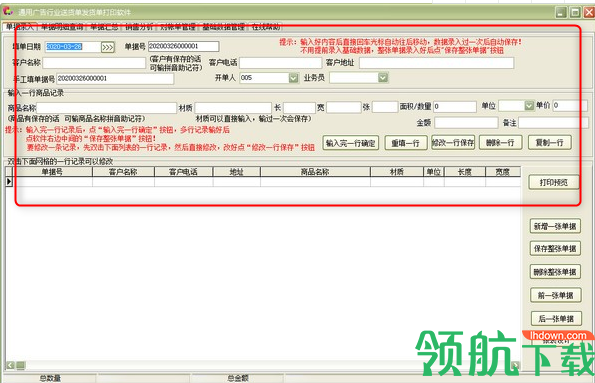Switch to the 基础数据管理 tab
This screenshot has height=383, width=595.
tap(223, 27)
